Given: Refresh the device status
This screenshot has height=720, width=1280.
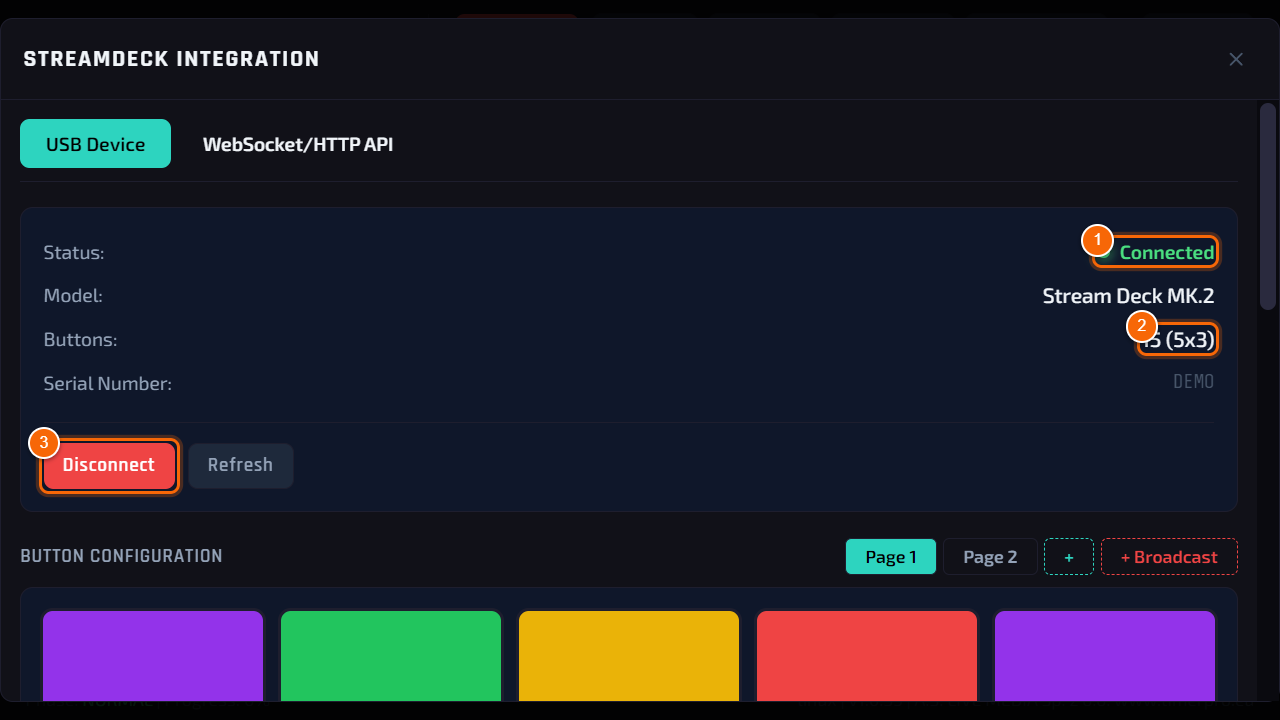Looking at the screenshot, I should [240, 465].
